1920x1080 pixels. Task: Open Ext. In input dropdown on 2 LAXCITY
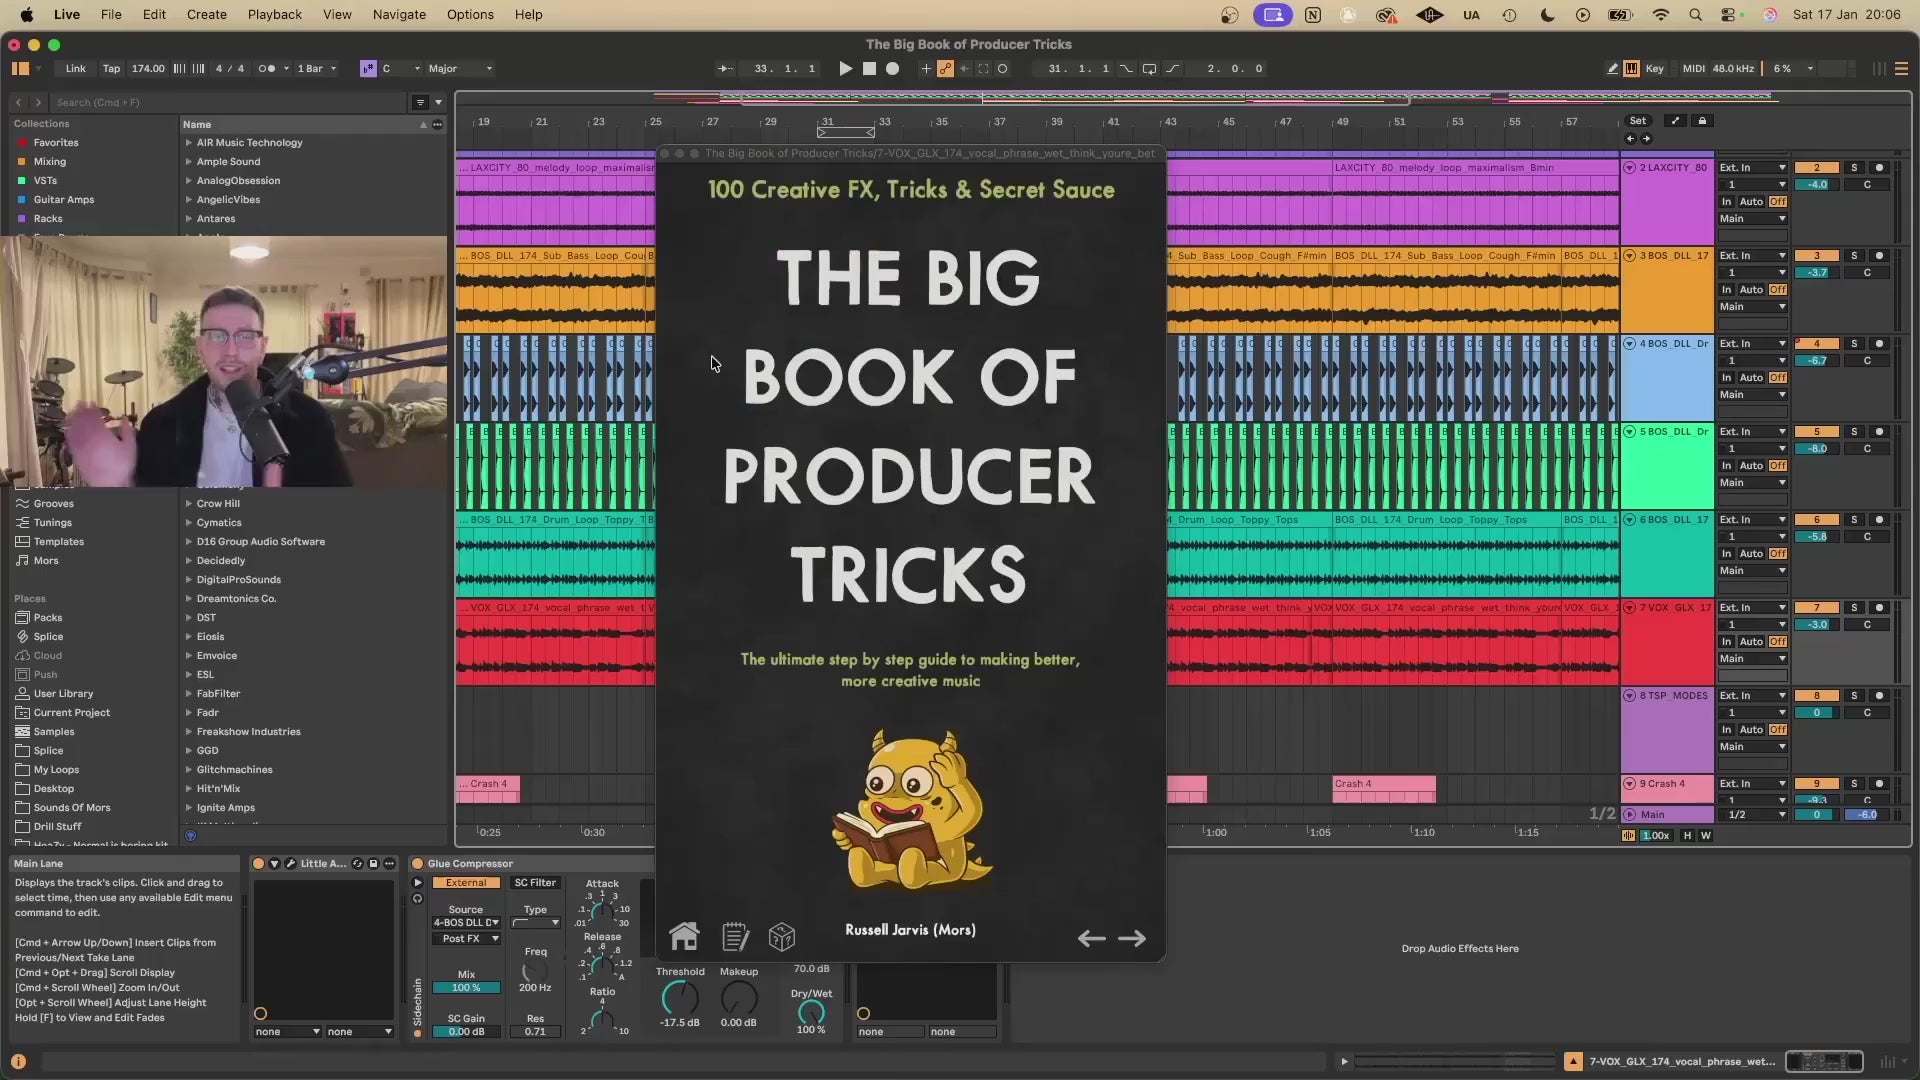(1752, 168)
